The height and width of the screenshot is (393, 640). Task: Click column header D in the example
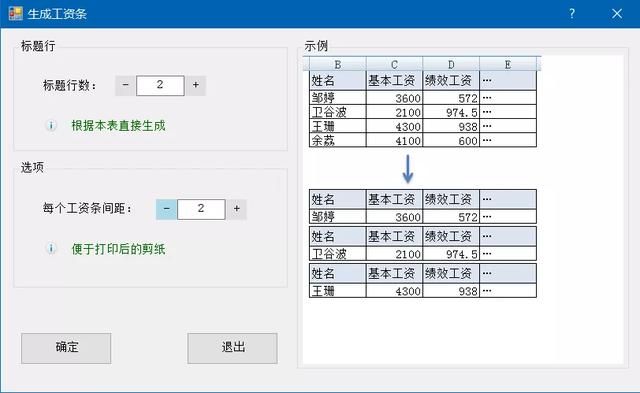[451, 64]
